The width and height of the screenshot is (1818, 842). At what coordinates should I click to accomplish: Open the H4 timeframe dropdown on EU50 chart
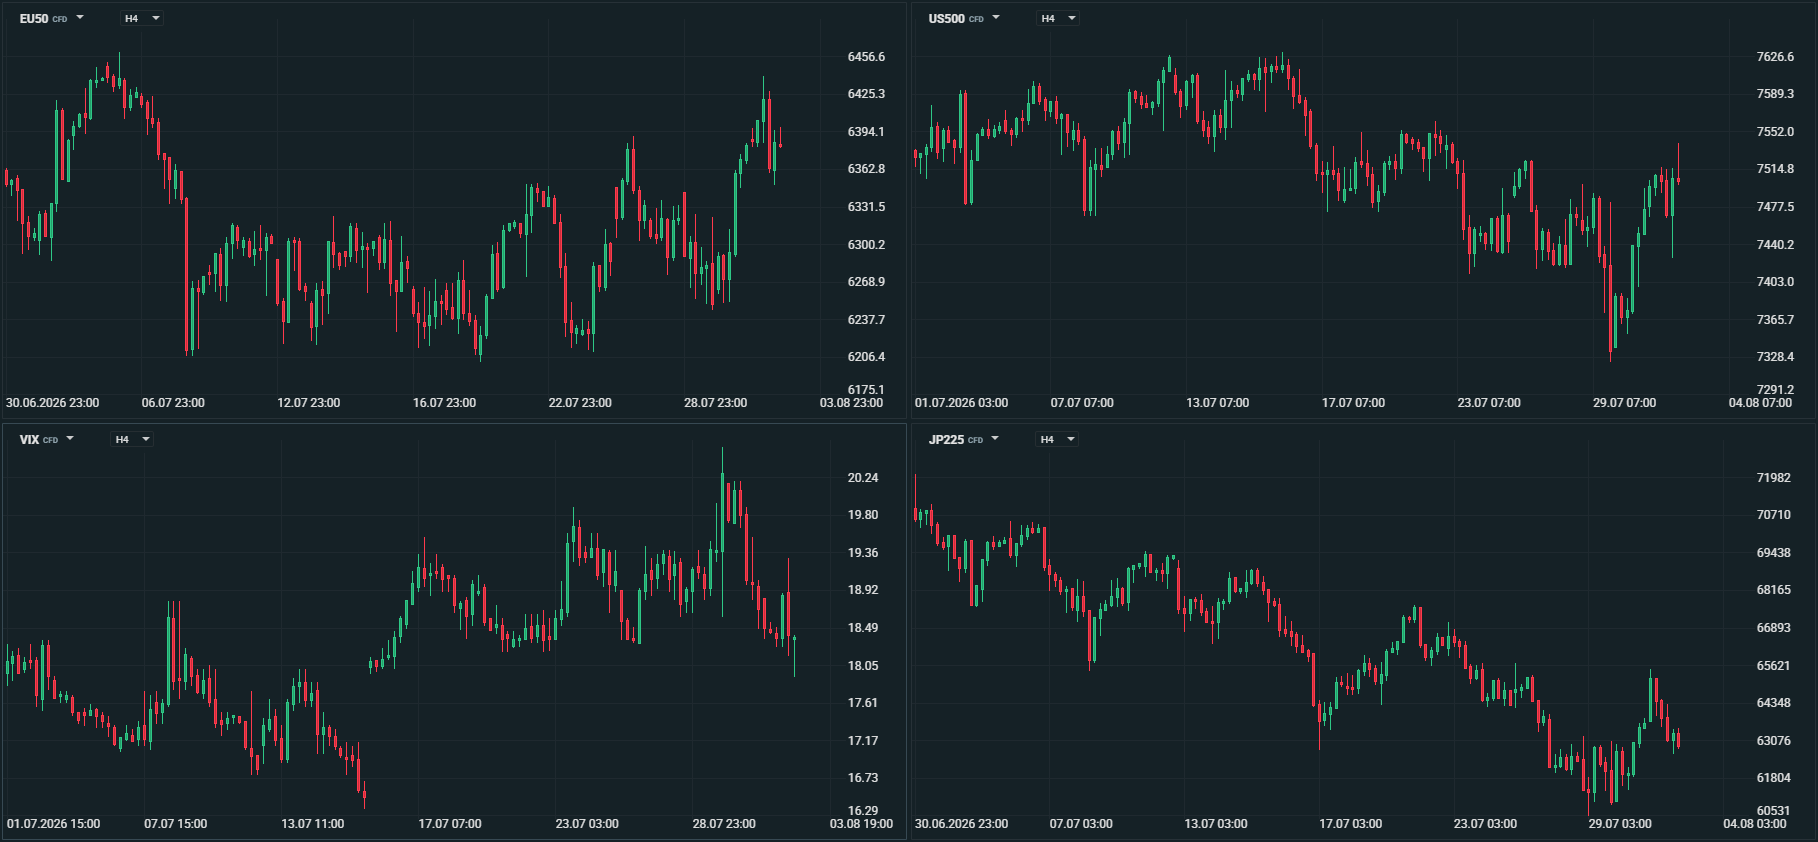click(x=141, y=18)
